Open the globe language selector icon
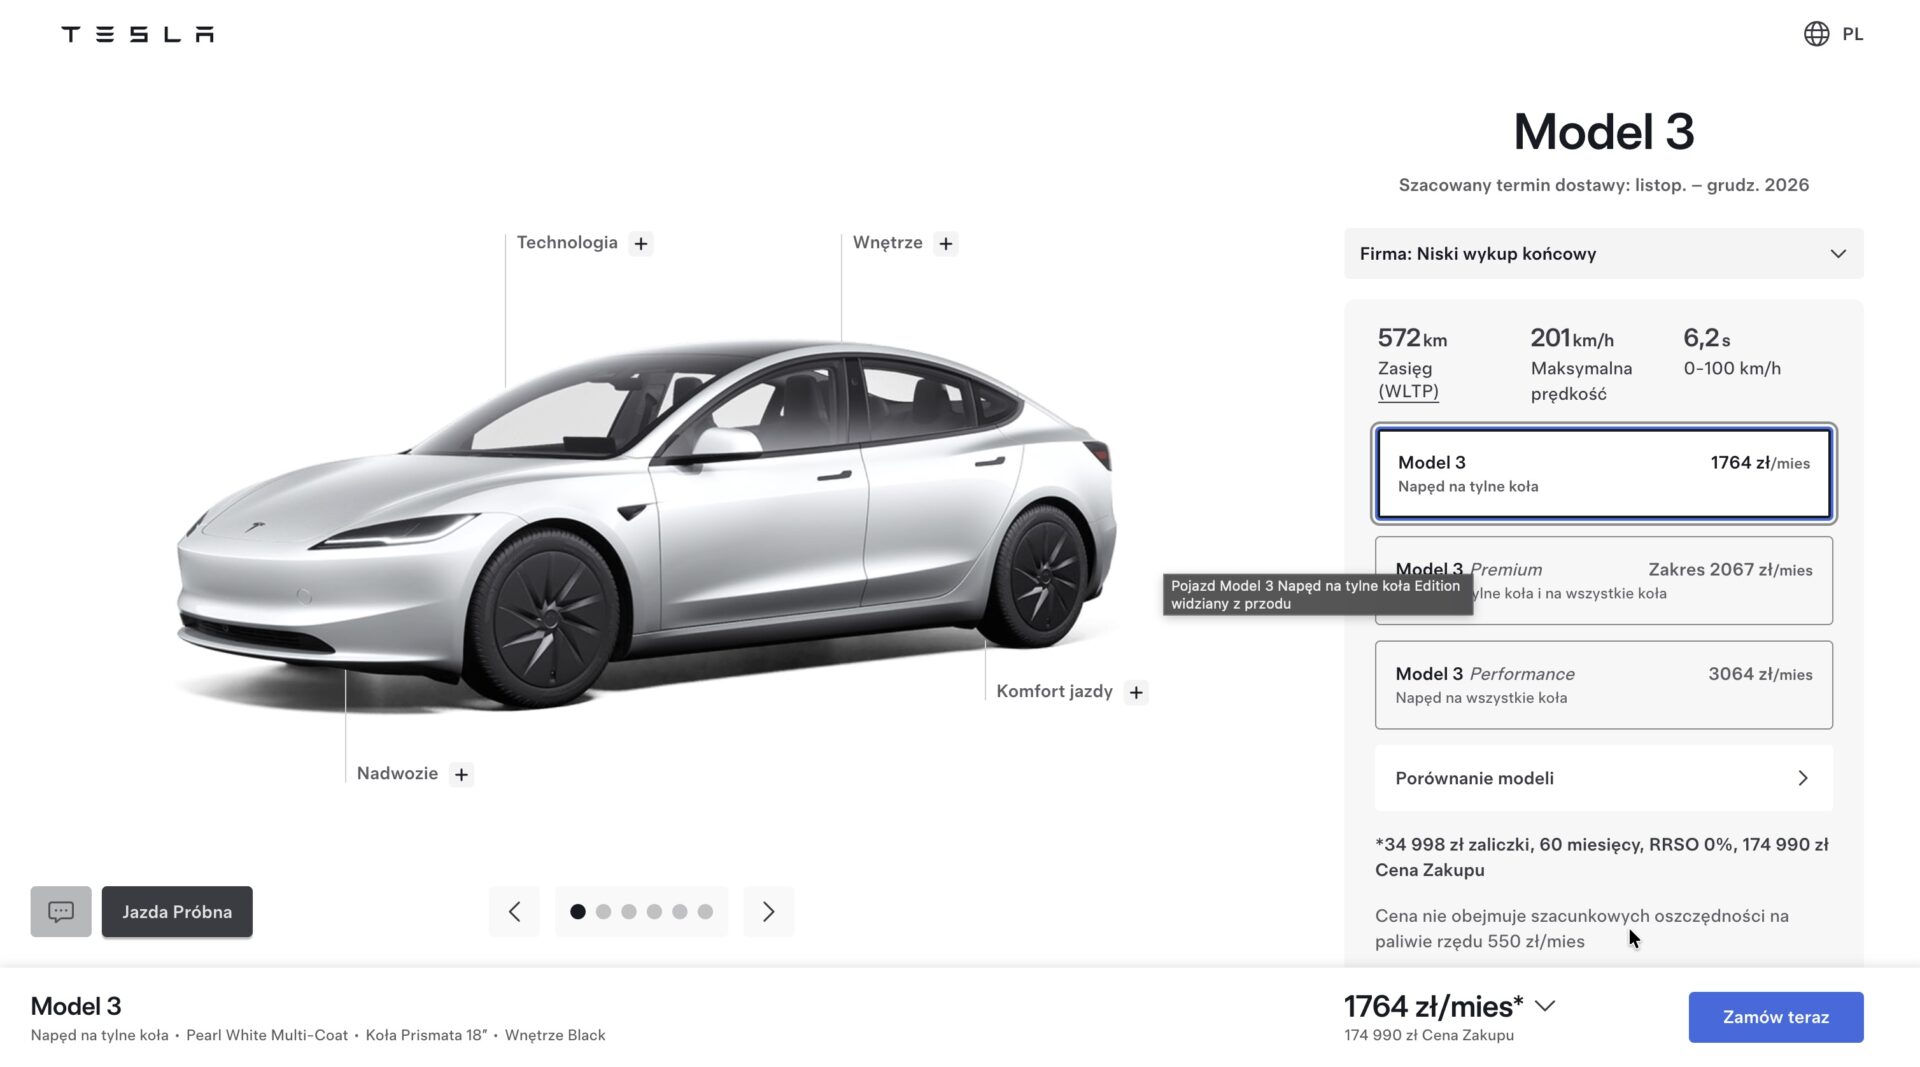 1816,34
